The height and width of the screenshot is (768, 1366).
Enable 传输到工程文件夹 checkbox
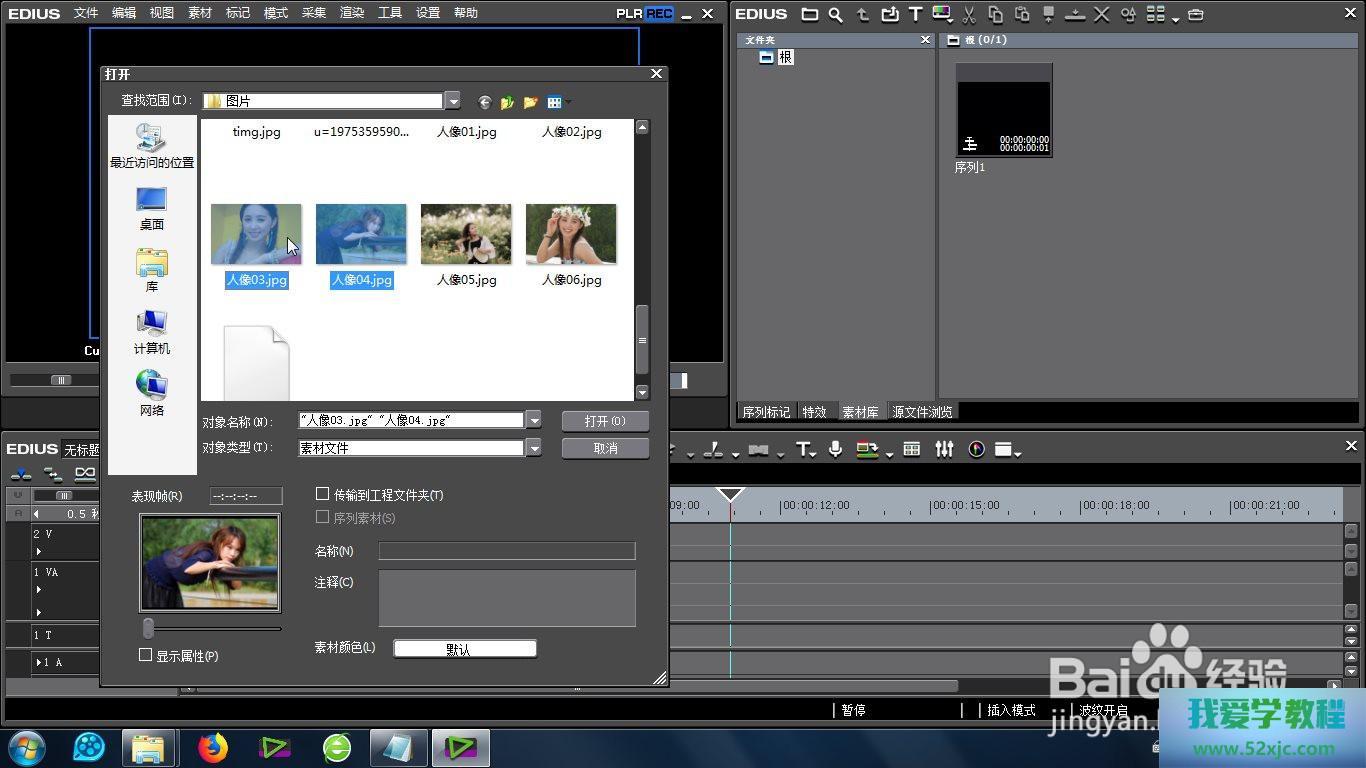[323, 494]
